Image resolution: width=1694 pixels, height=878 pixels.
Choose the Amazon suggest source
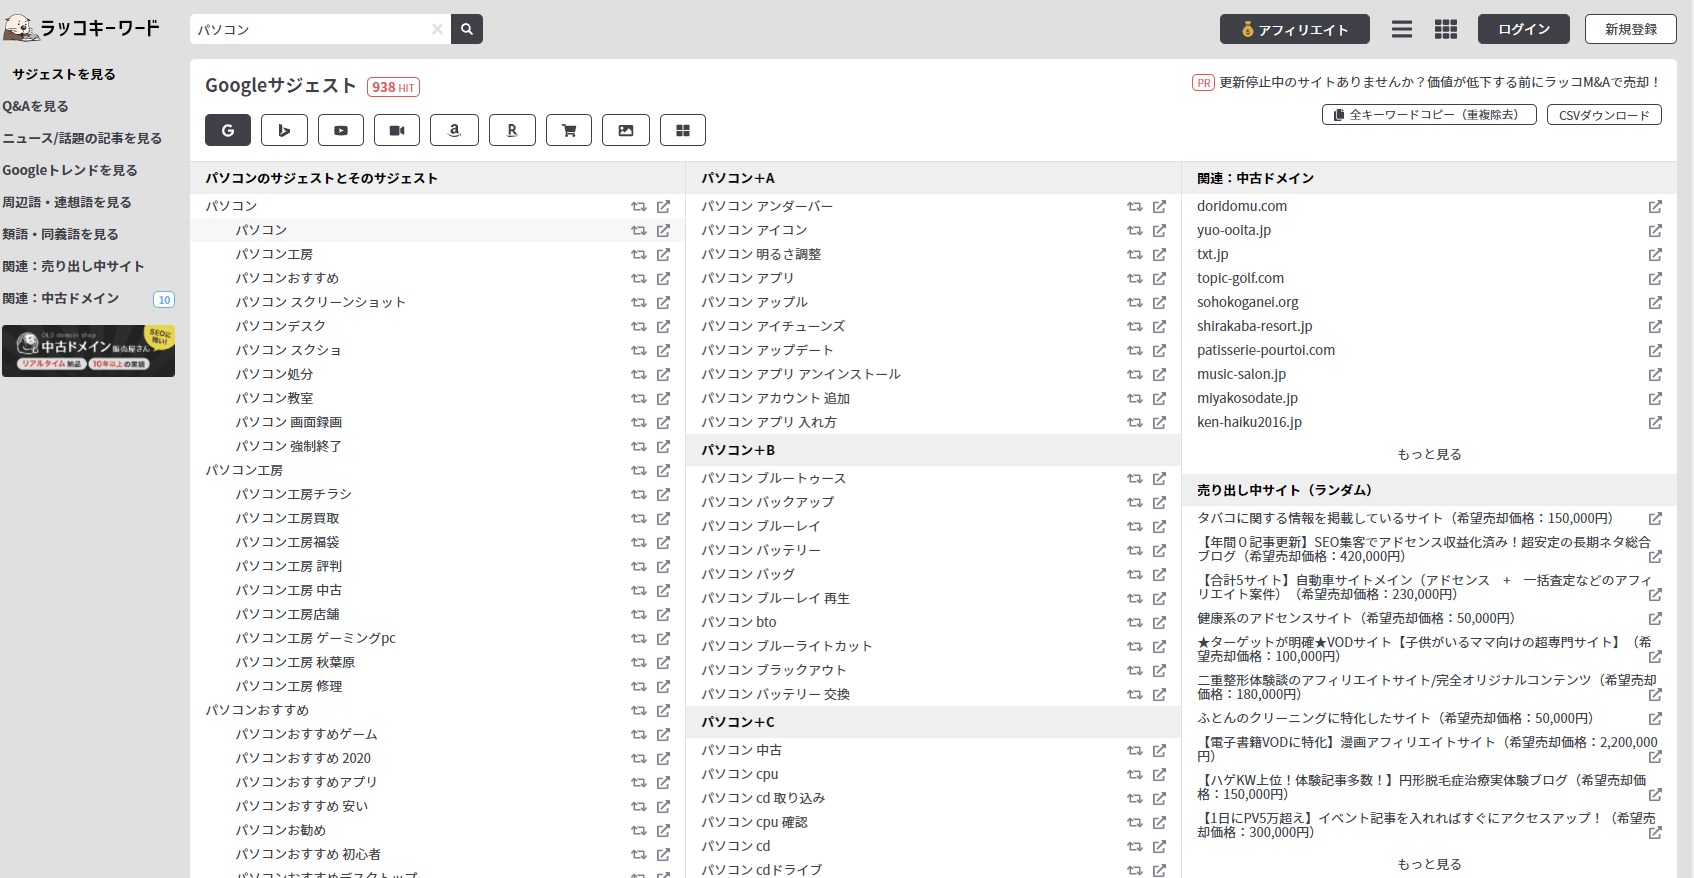click(x=454, y=130)
